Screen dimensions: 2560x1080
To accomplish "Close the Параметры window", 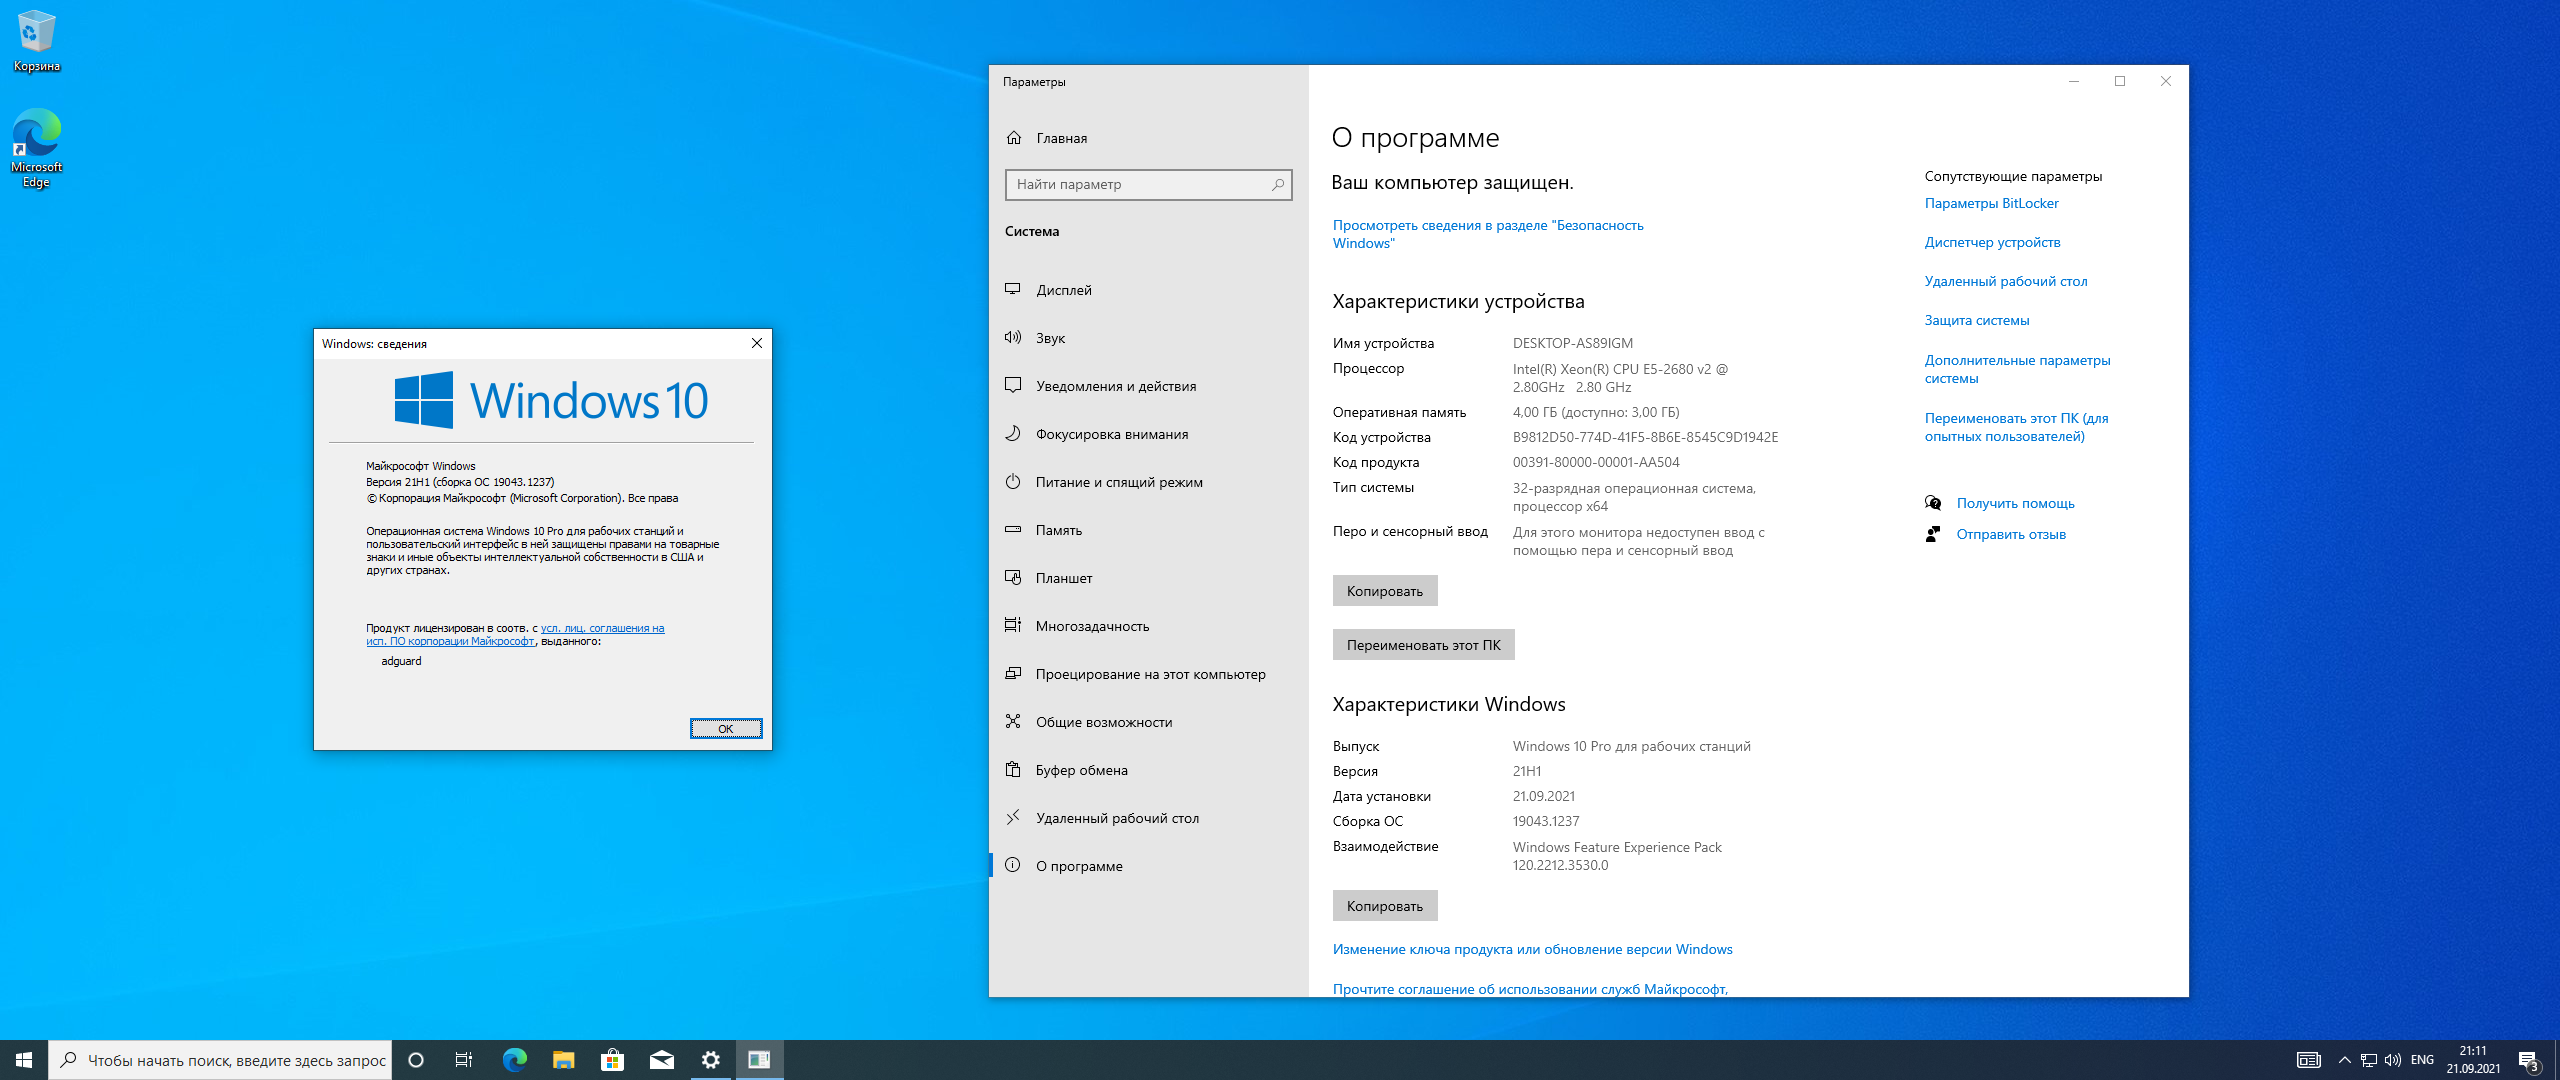I will point(2166,81).
